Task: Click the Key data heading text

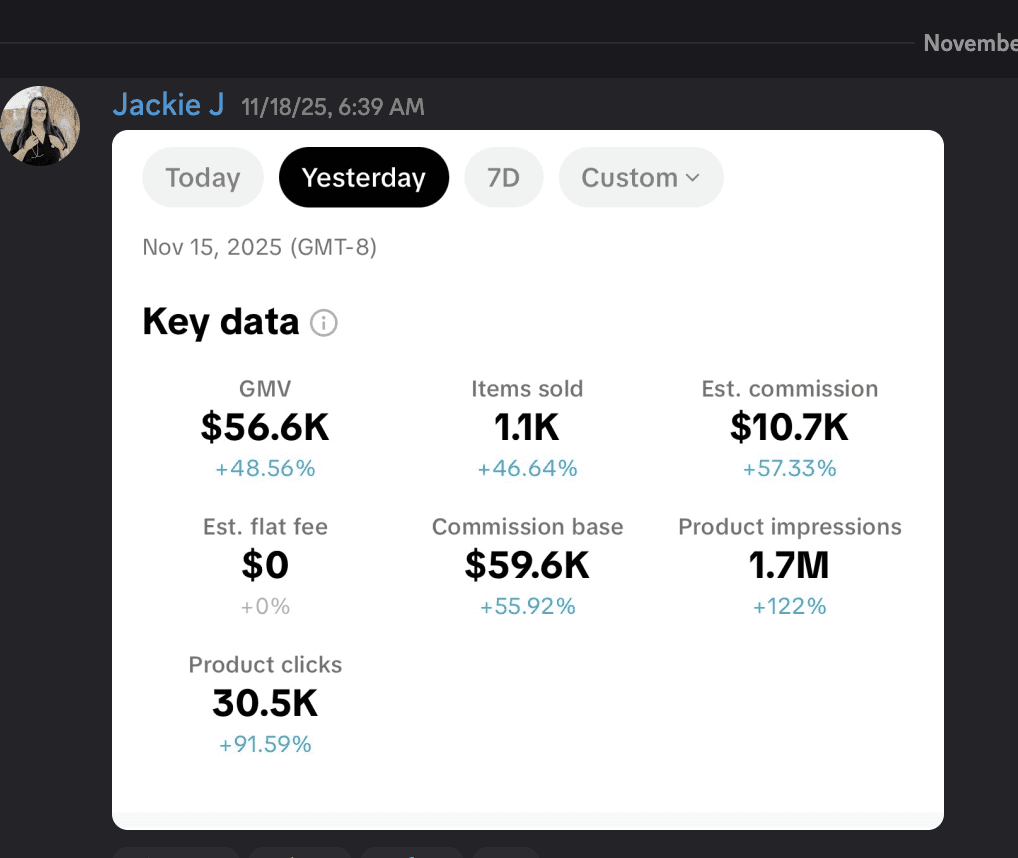Action: [221, 322]
